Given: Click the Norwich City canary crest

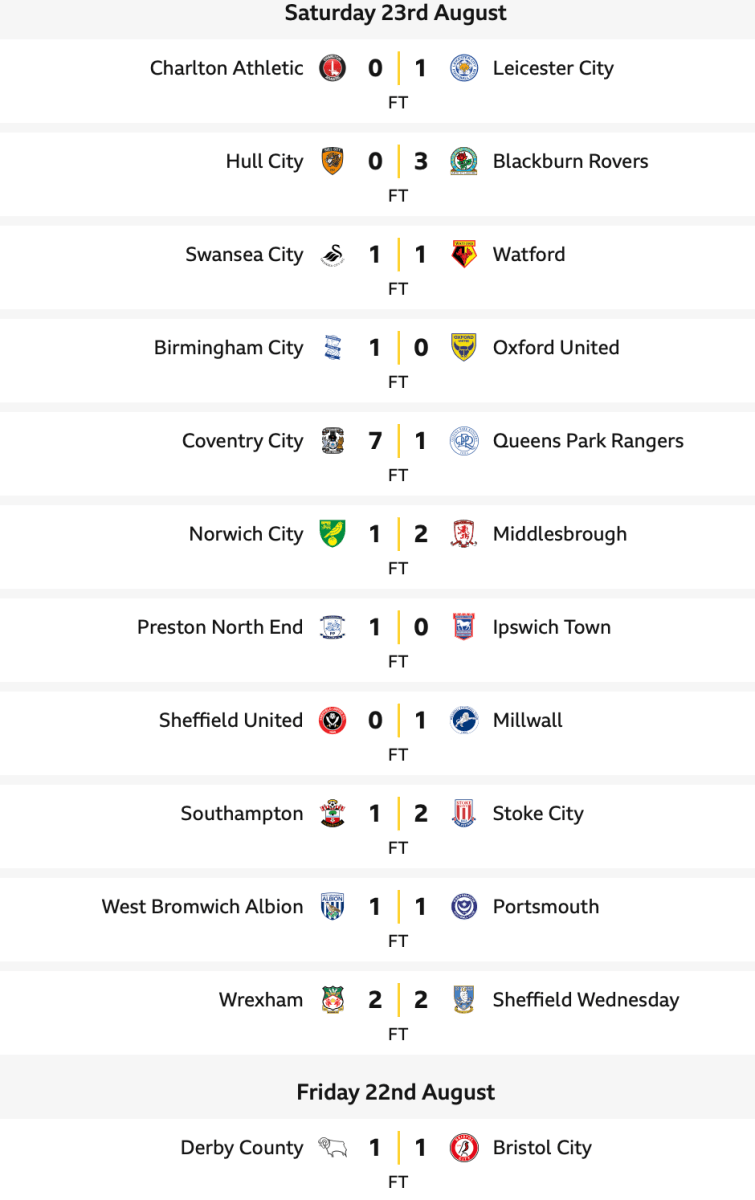Looking at the screenshot, I should 332,534.
